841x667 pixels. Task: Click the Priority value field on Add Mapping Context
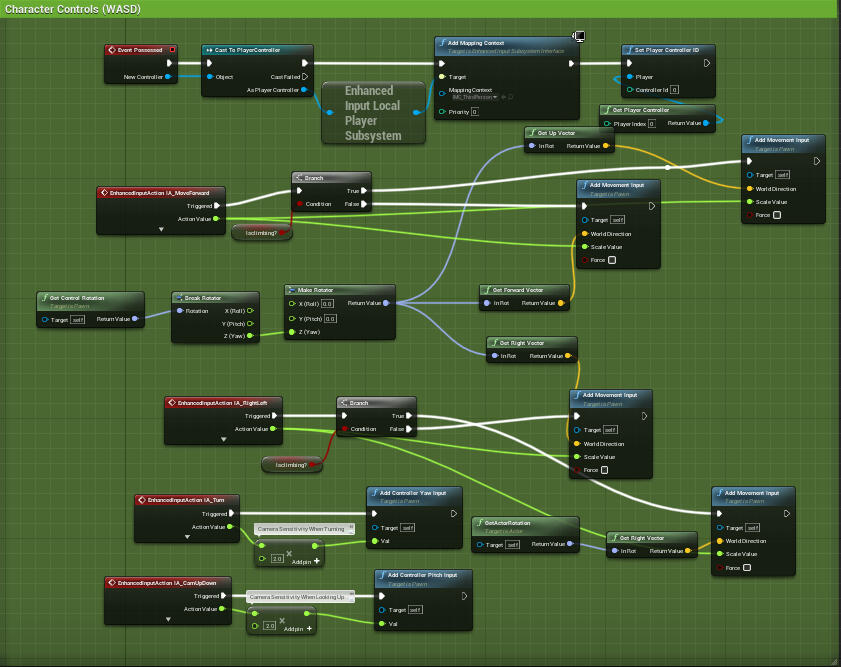point(474,112)
